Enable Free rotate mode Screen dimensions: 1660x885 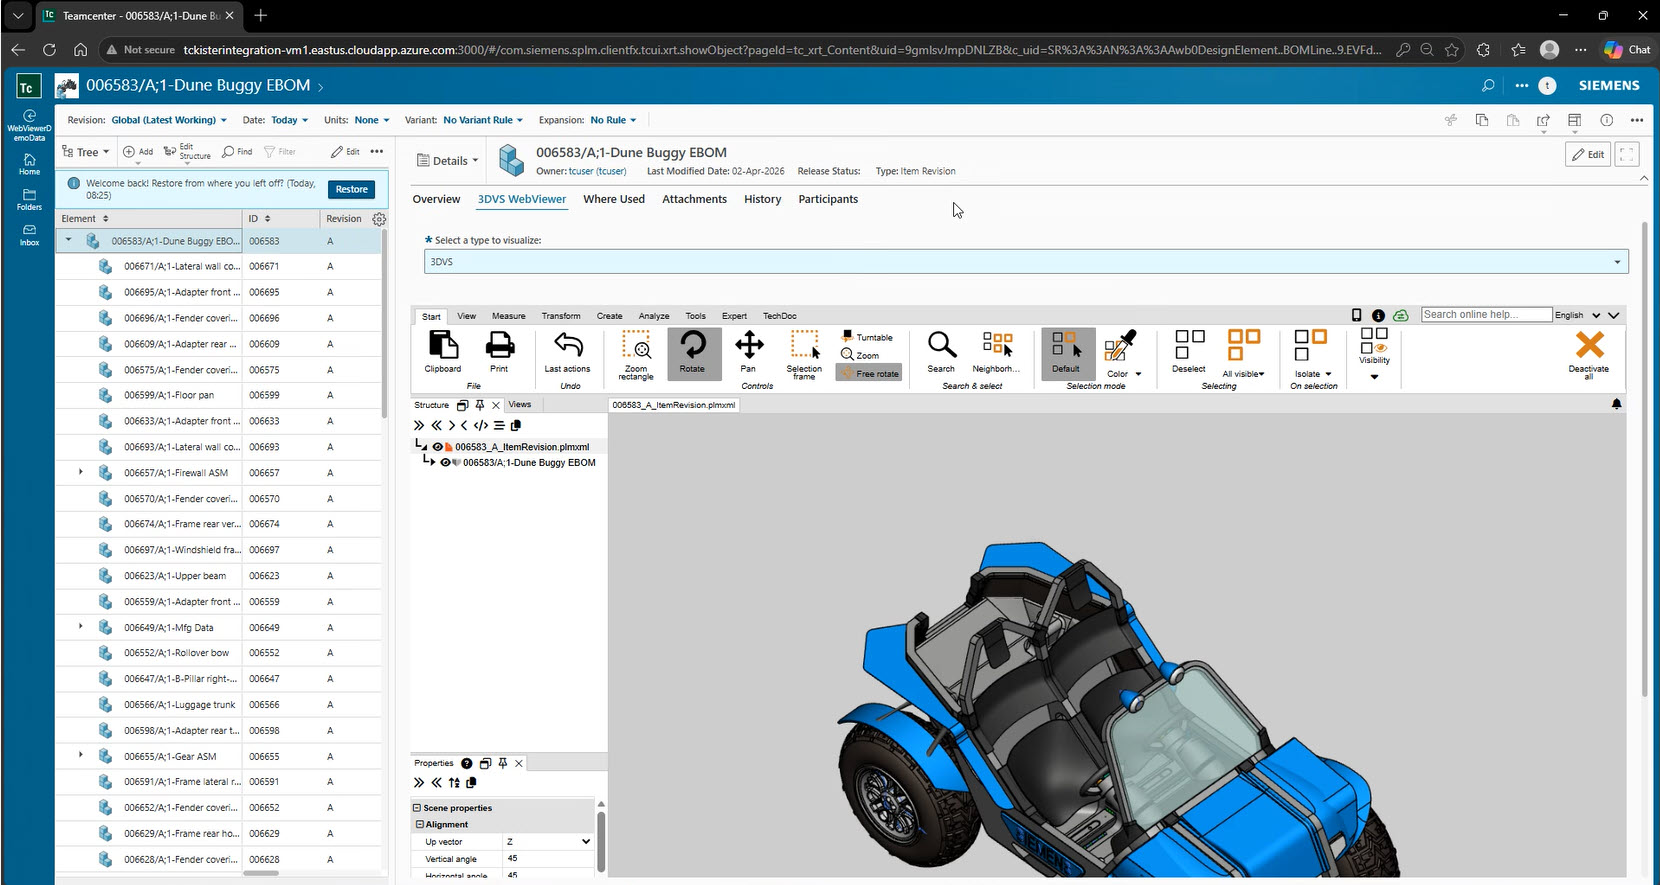point(869,374)
